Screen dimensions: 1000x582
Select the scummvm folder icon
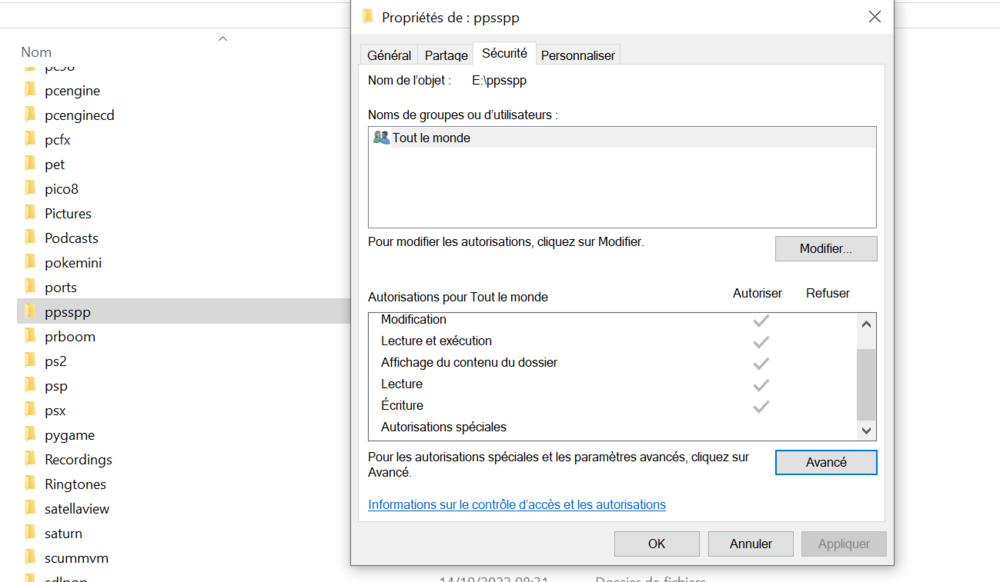pos(29,558)
